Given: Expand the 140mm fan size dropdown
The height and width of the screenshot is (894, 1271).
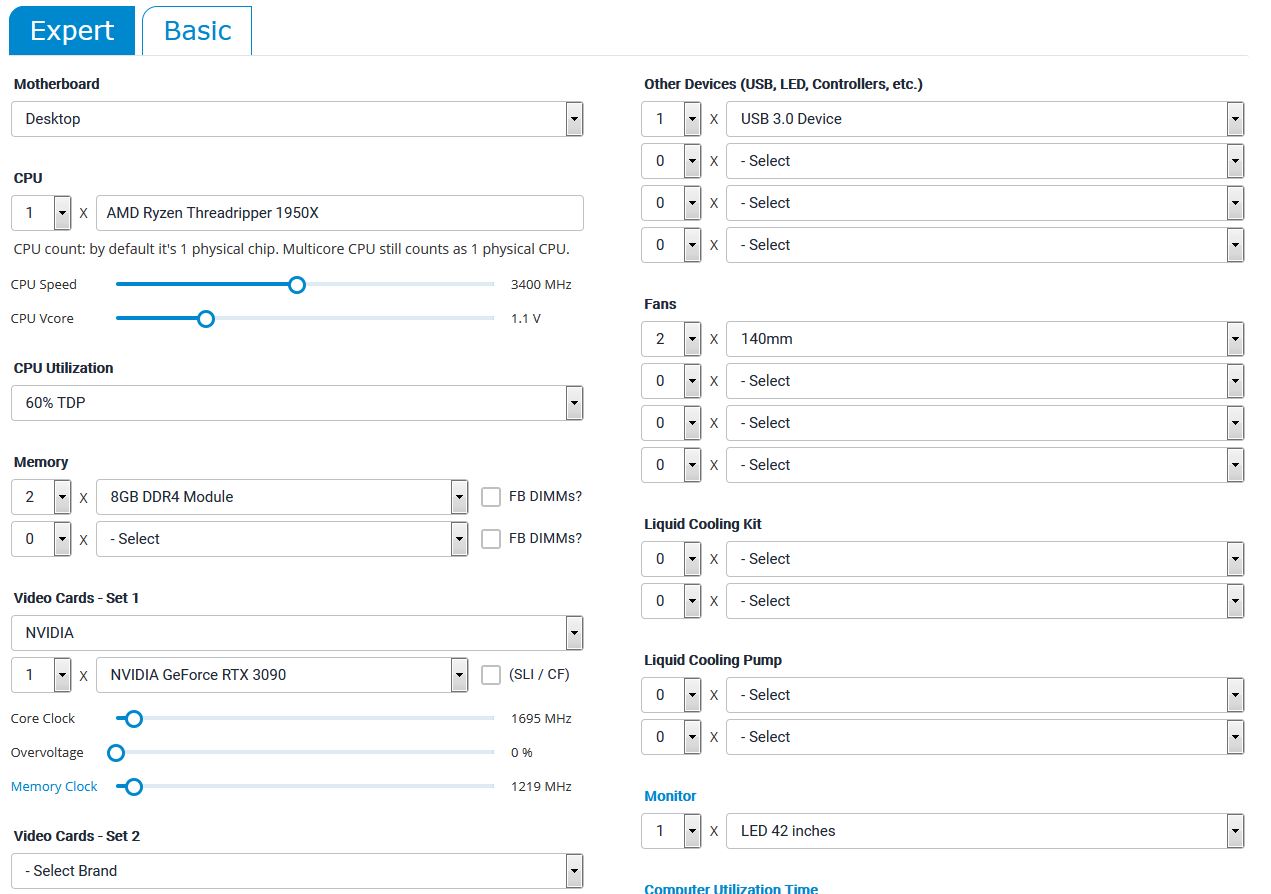Looking at the screenshot, I should [x=985, y=339].
